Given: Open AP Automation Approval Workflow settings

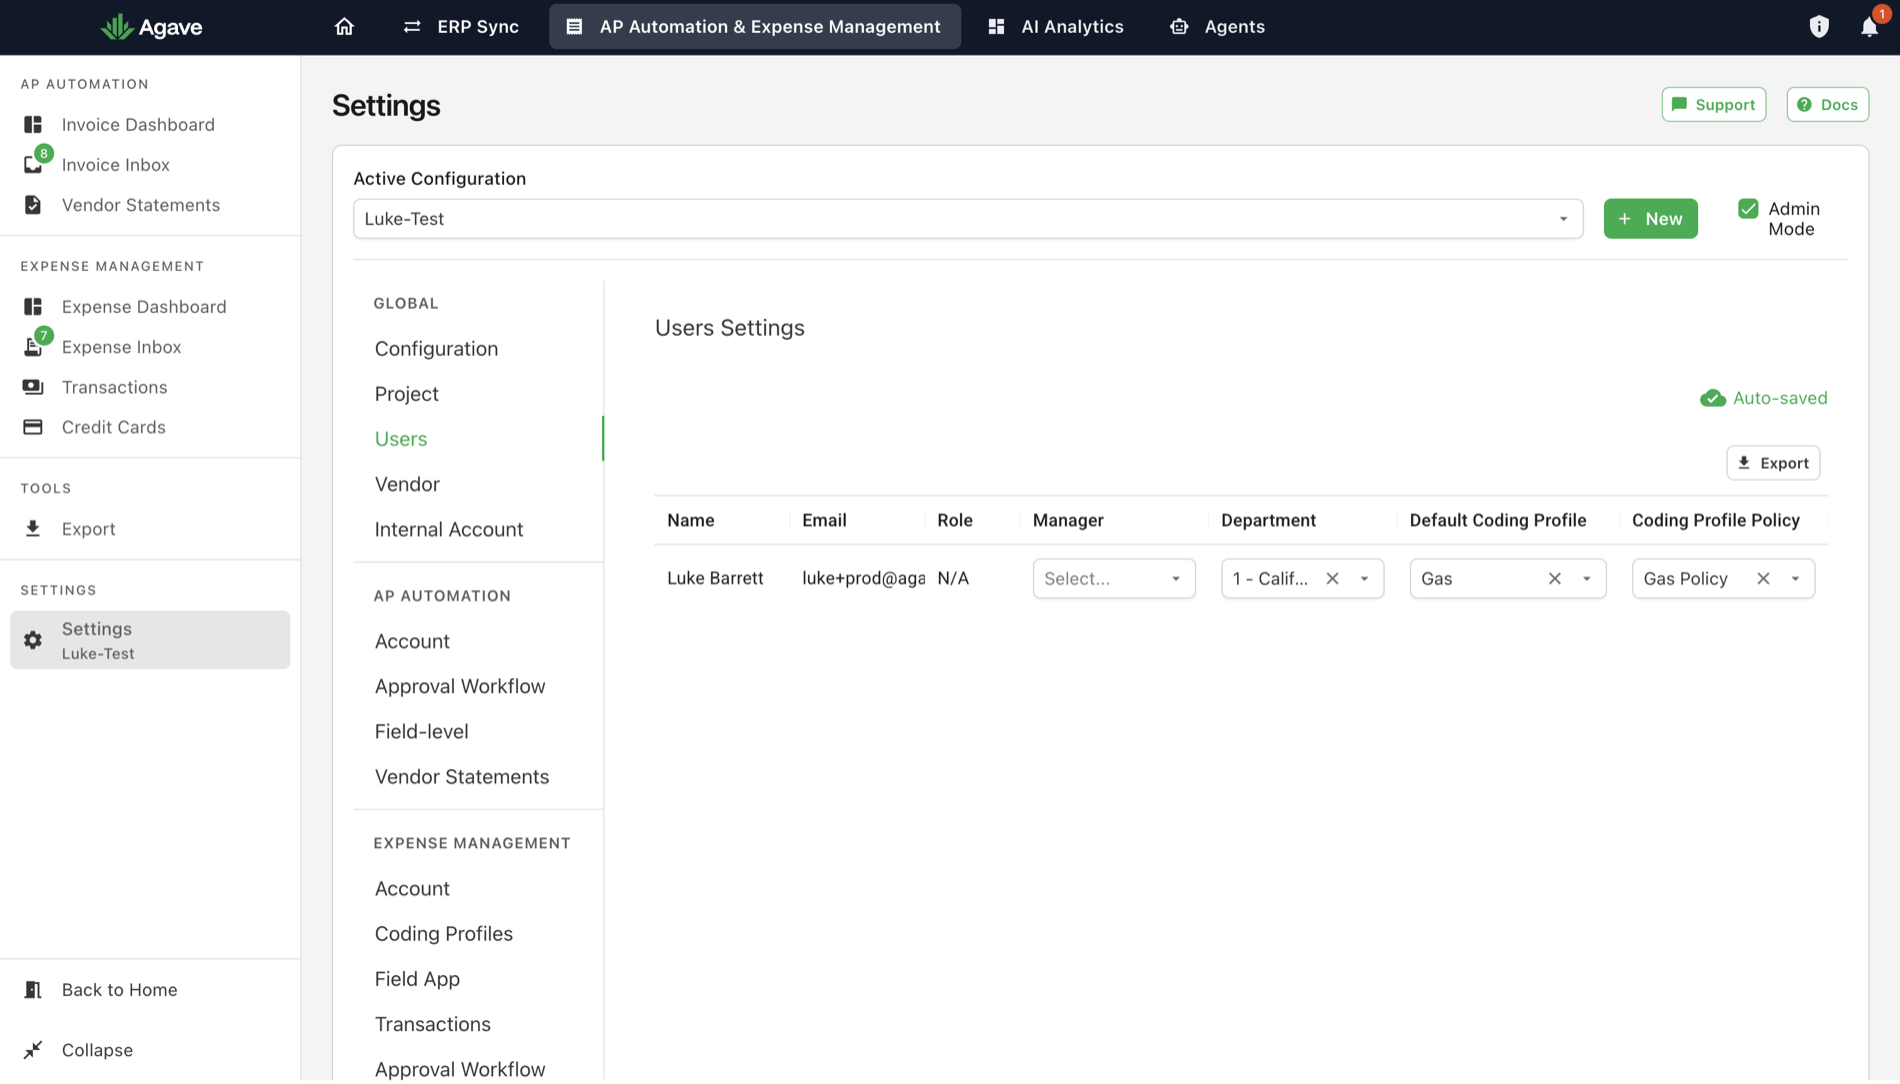Looking at the screenshot, I should point(460,687).
